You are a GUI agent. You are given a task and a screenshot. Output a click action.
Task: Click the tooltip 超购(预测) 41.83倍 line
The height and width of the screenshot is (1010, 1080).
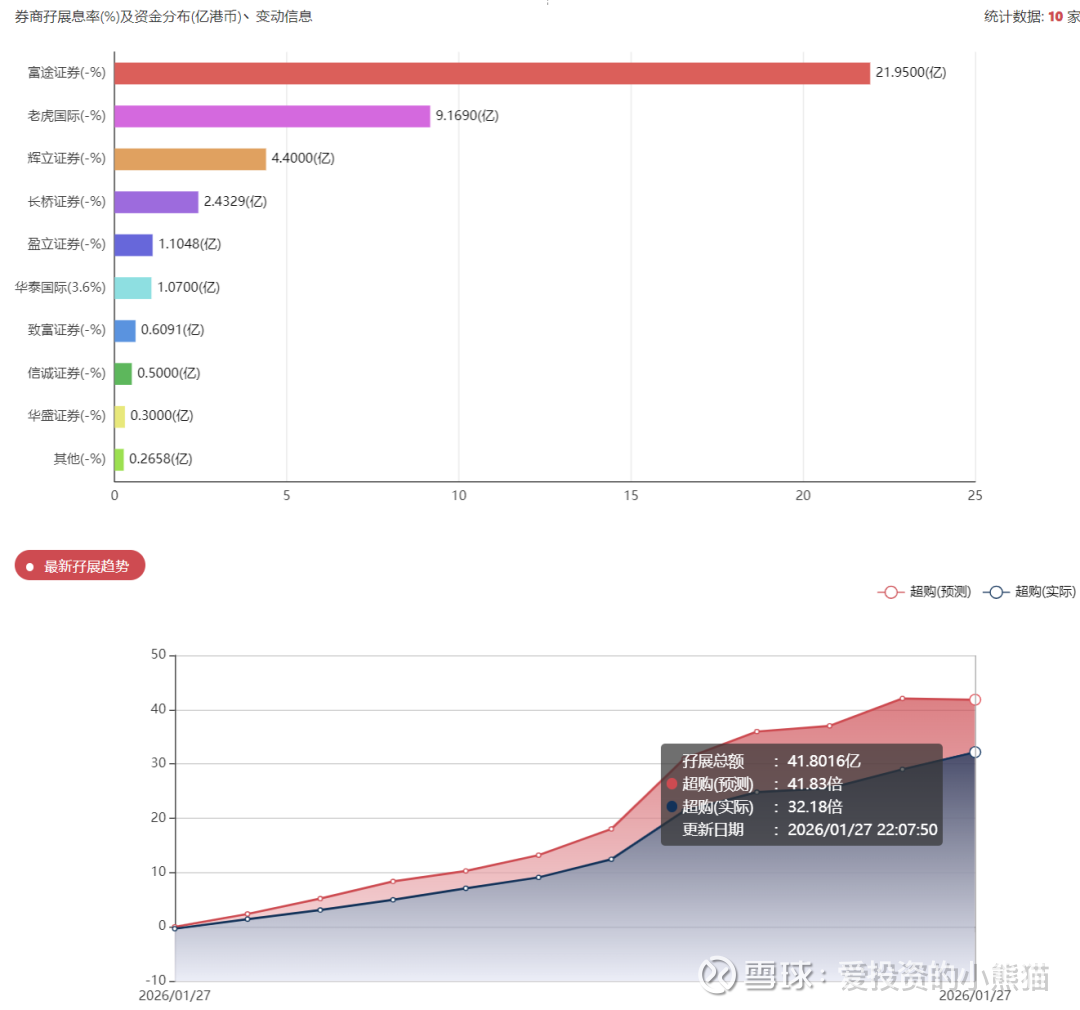pyautogui.click(x=755, y=784)
